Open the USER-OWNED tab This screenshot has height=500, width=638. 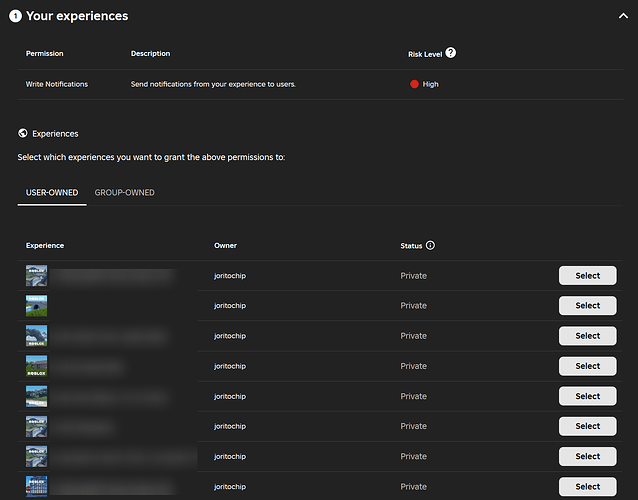pos(52,192)
